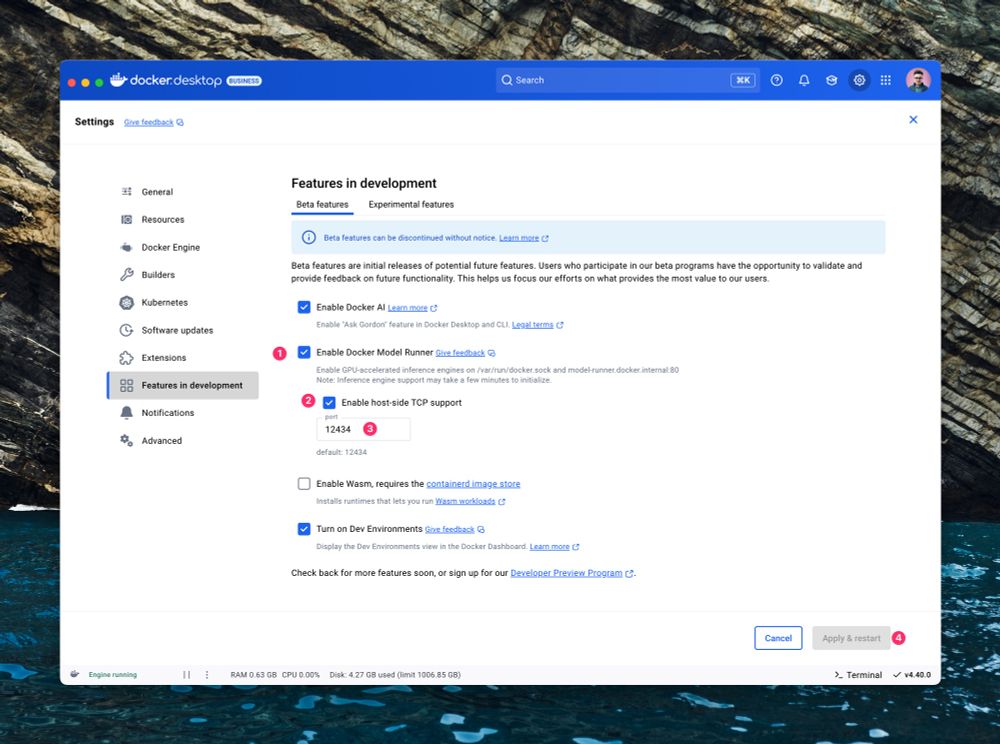This screenshot has width=1000, height=744.
Task: Click the Kubernetes wheel icon
Action: (127, 303)
